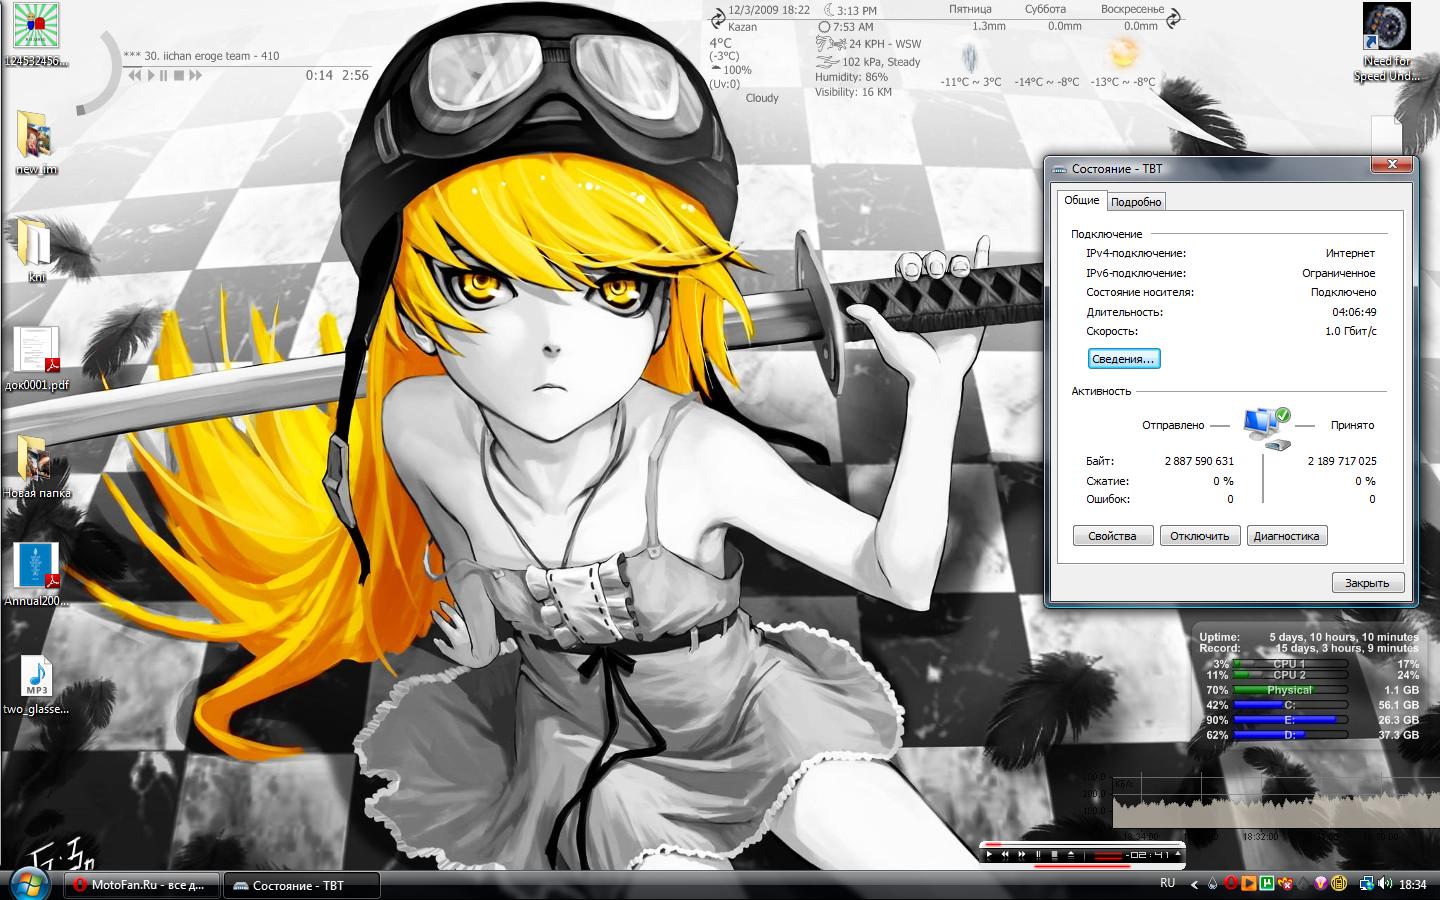1440x900 pixels.
Task: Stop the bottom mini player
Action: [1055, 855]
